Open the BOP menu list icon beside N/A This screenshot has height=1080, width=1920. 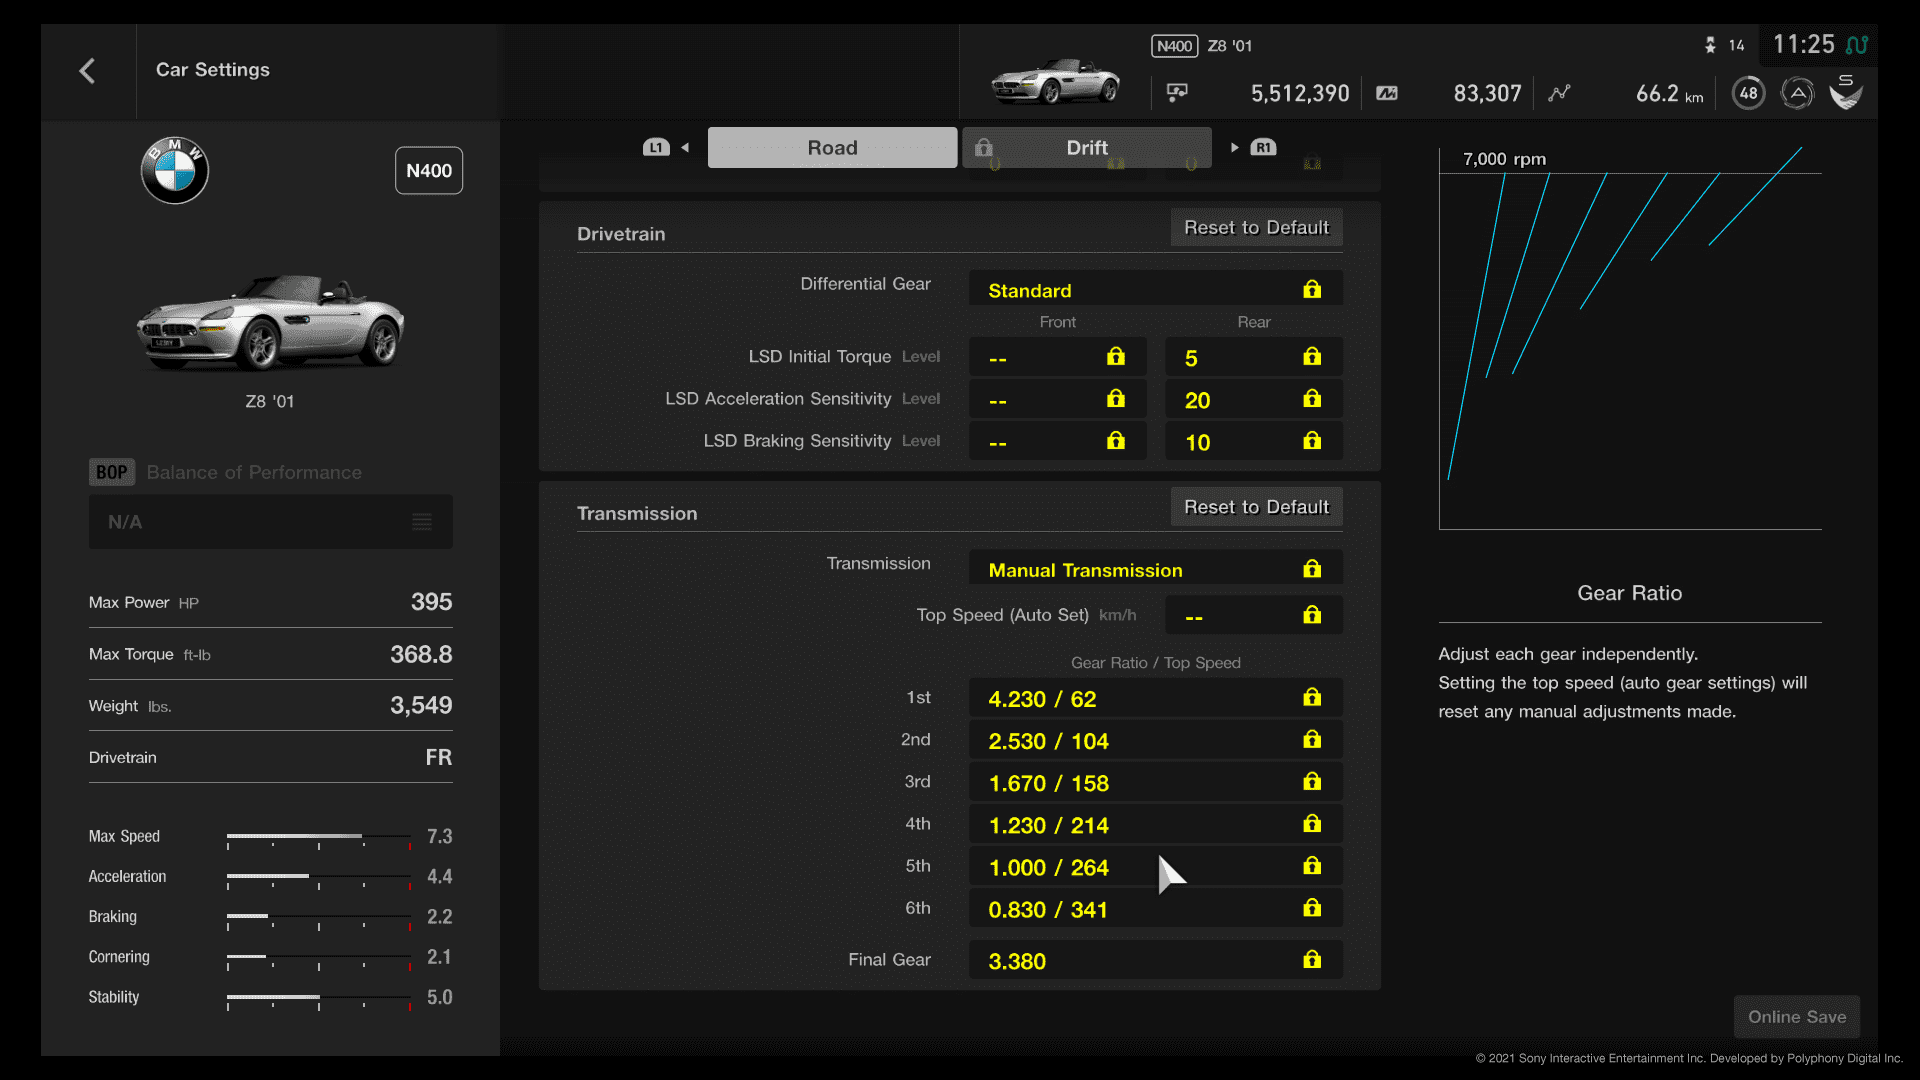(x=422, y=522)
